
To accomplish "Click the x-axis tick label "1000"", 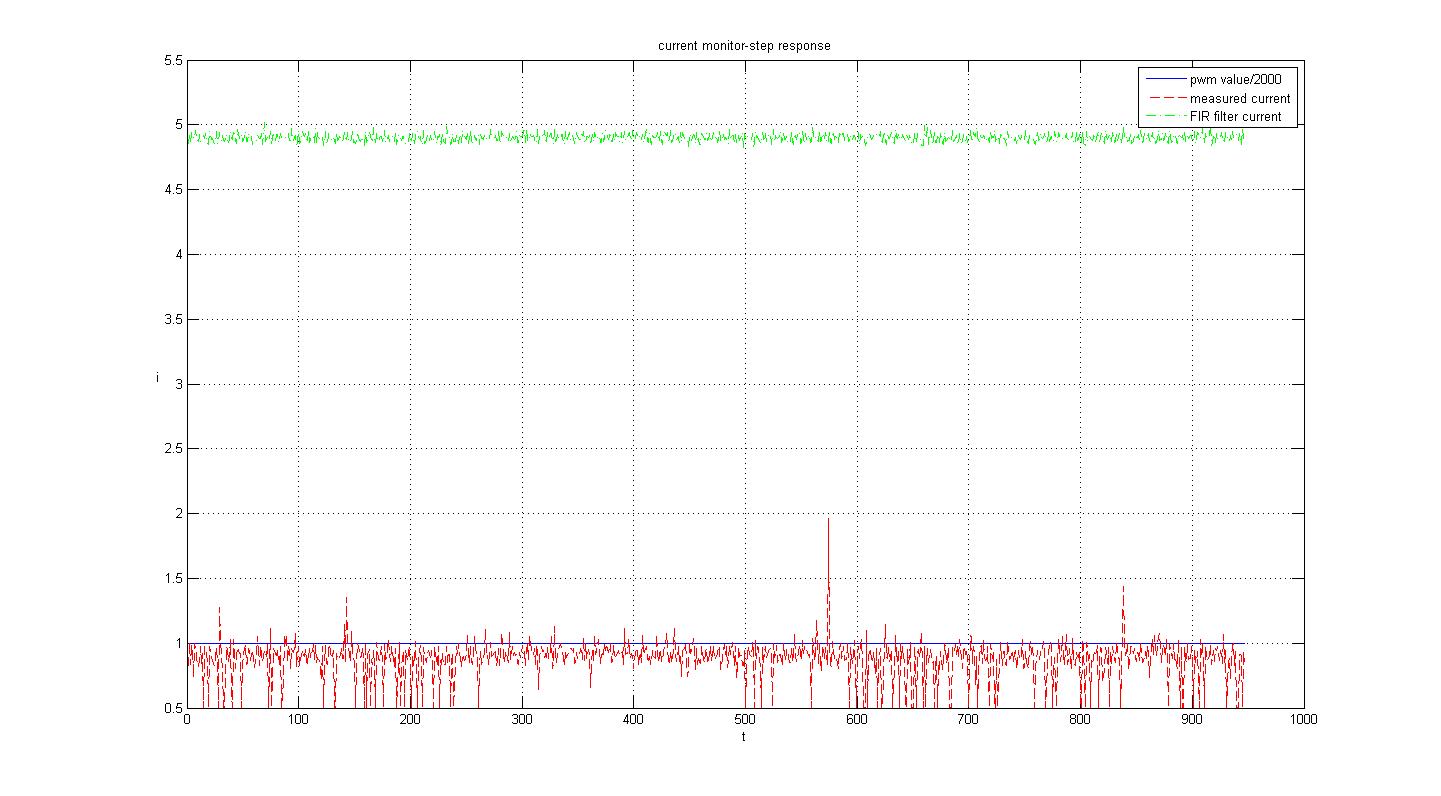I will (1303, 720).
